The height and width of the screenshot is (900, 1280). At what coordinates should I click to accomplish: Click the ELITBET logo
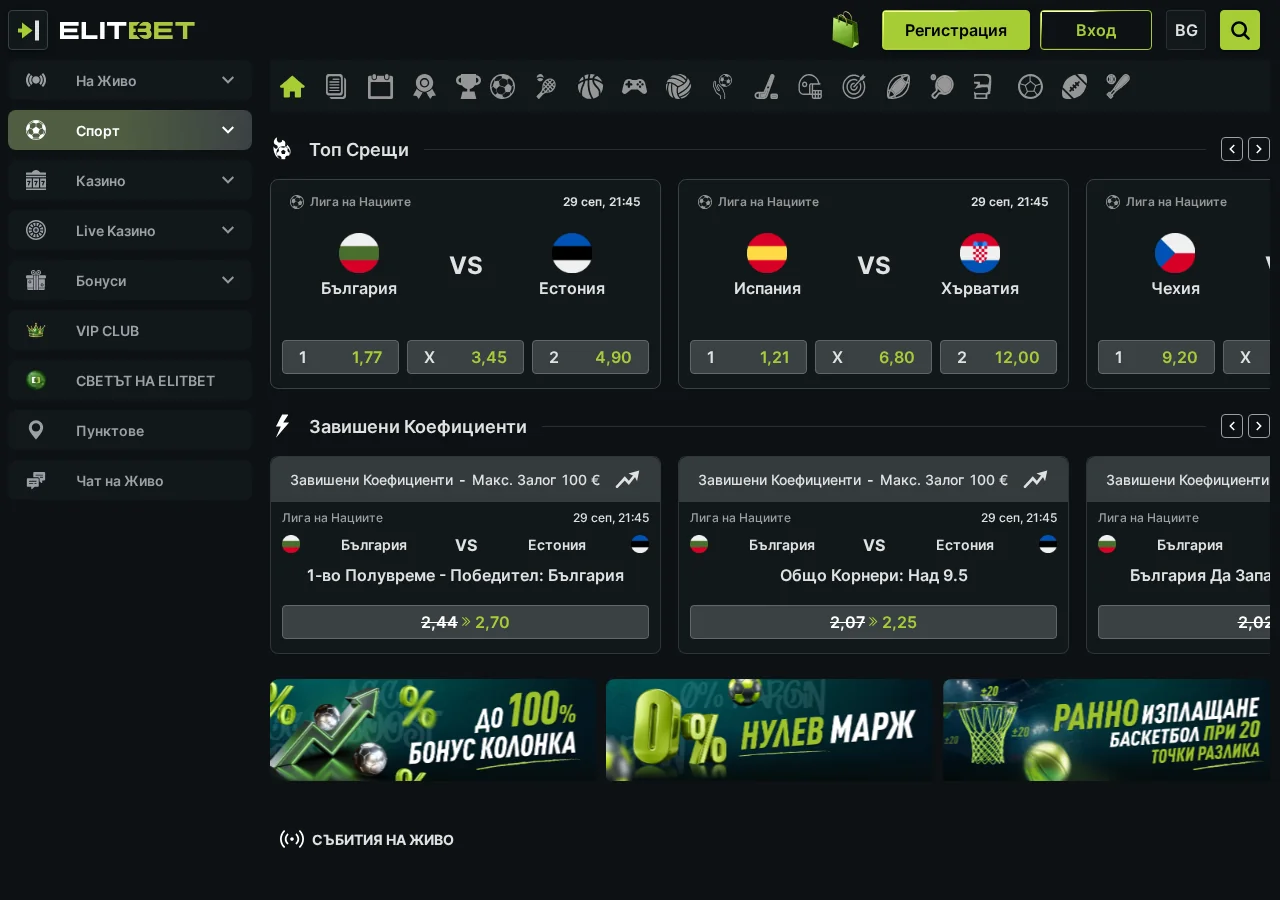pyautogui.click(x=127, y=30)
